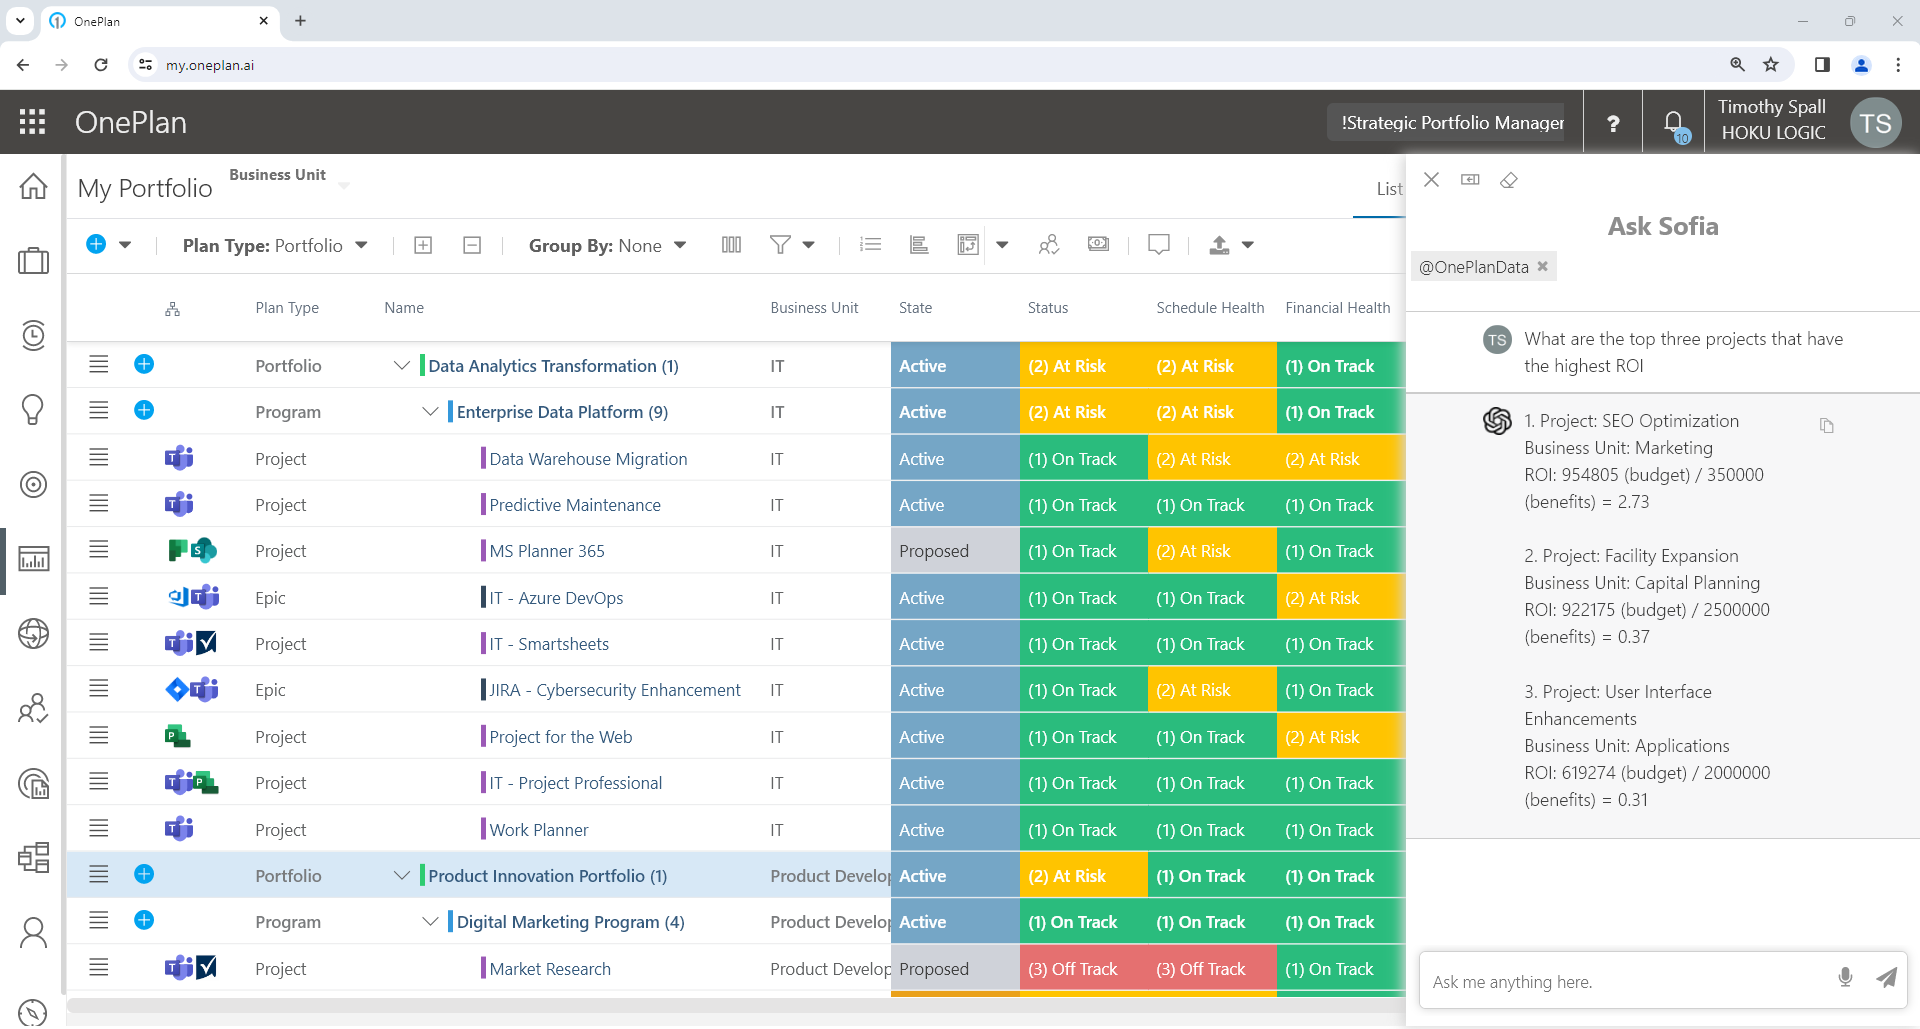This screenshot has height=1029, width=1920.
Task: Open the MS Planner 365 project
Action: (x=547, y=551)
